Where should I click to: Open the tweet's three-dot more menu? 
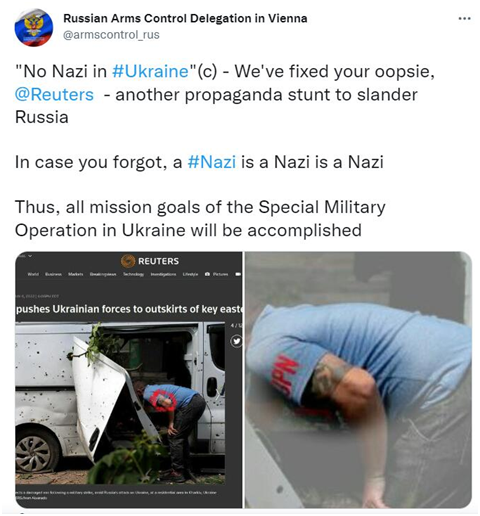[464, 19]
